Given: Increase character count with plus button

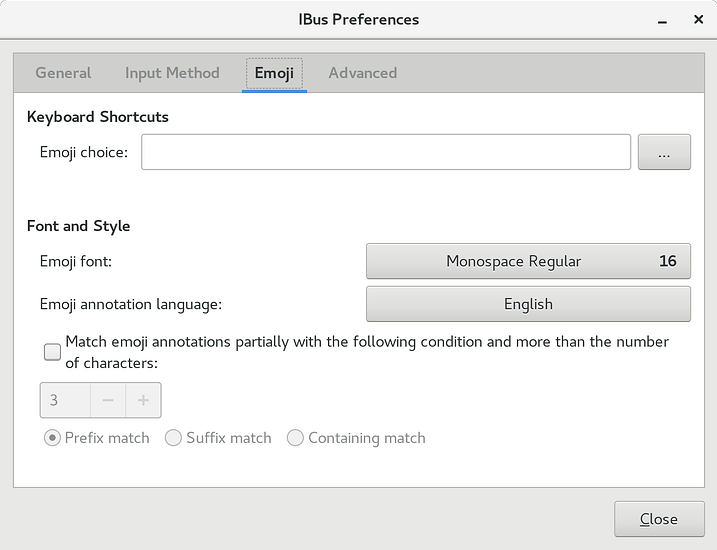Looking at the screenshot, I should [143, 400].
